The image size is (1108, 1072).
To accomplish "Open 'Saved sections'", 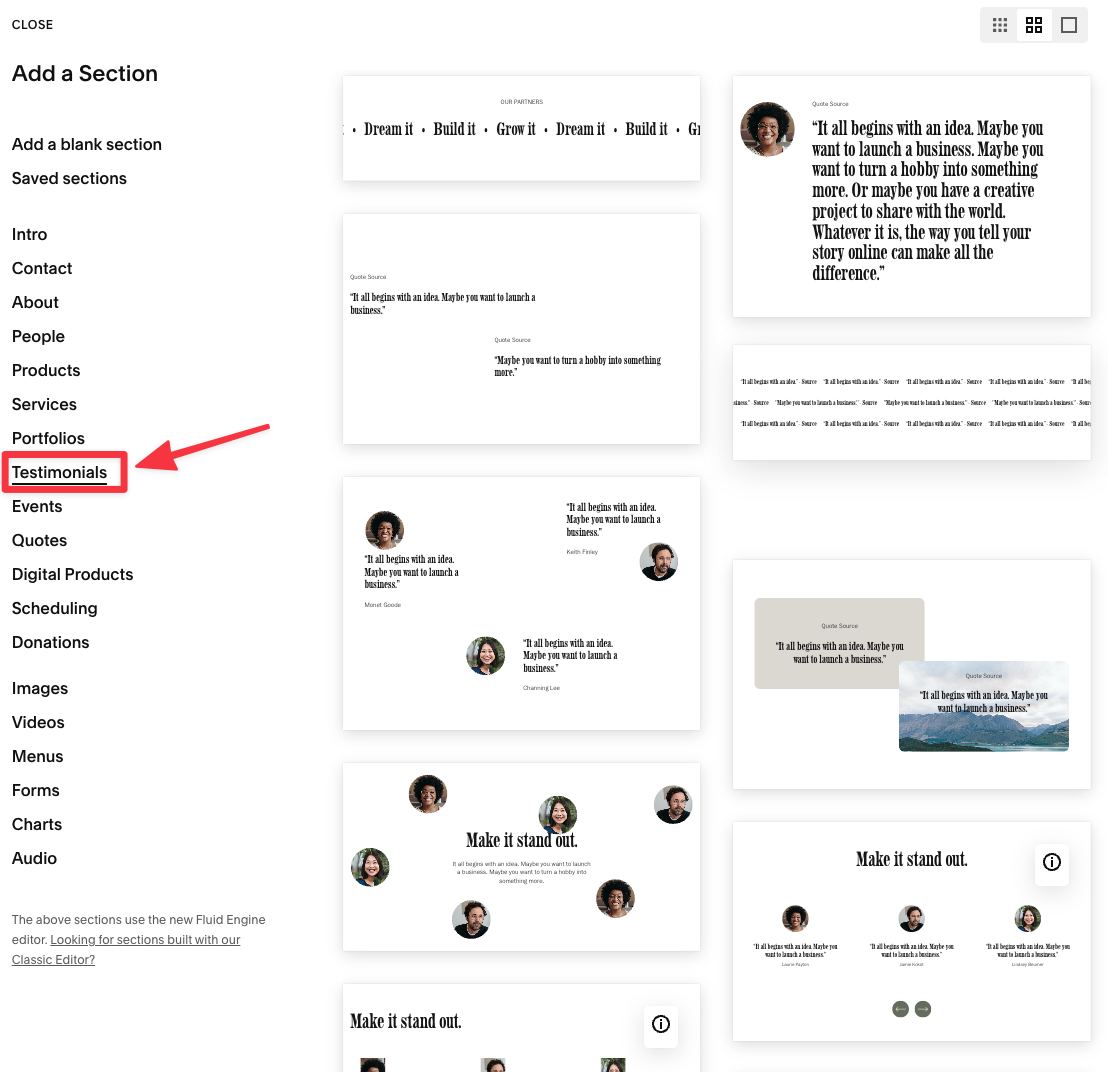I will pyautogui.click(x=69, y=178).
